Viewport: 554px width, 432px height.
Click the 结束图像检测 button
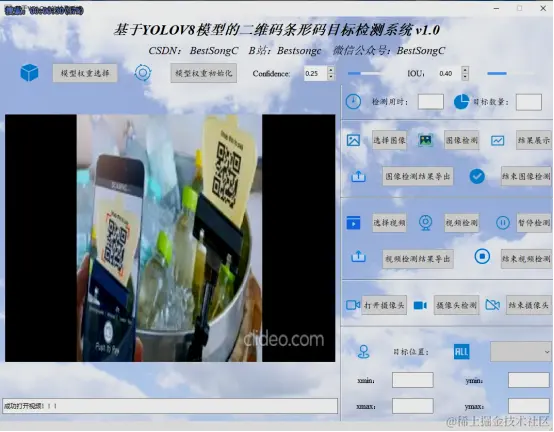[526, 176]
